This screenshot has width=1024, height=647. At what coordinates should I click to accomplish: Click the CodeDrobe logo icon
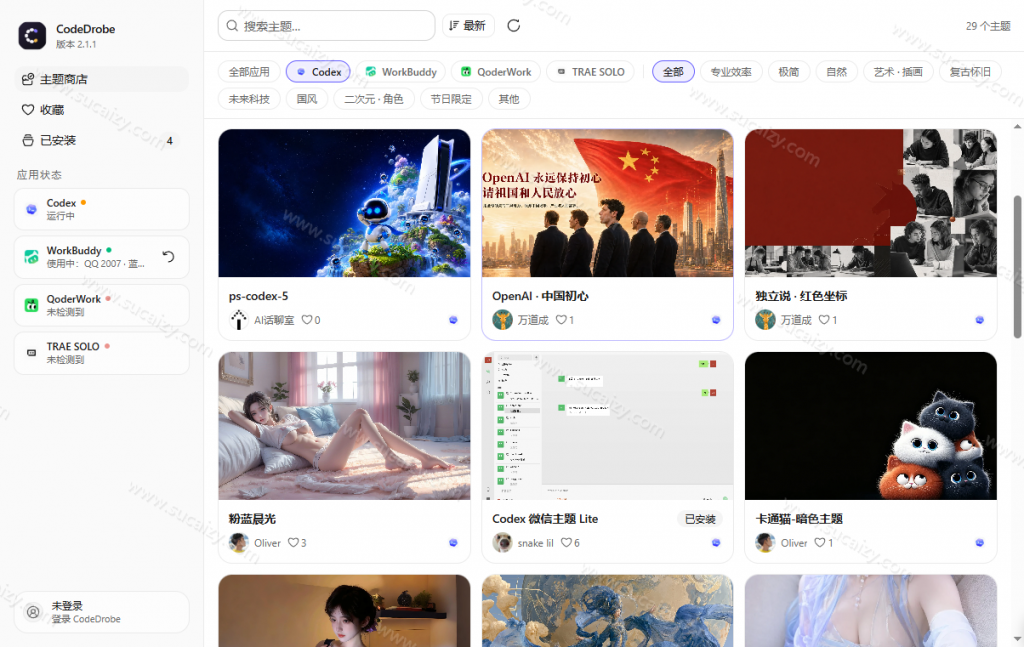click(32, 36)
